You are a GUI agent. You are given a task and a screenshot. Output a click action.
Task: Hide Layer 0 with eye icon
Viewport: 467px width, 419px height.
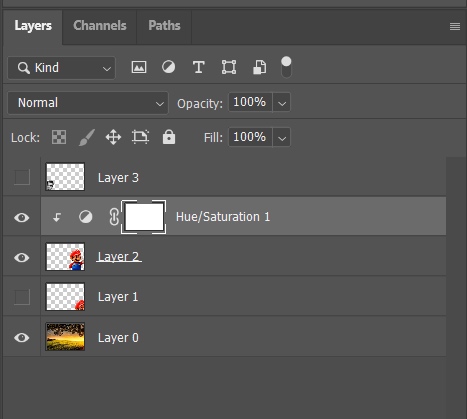coord(22,338)
